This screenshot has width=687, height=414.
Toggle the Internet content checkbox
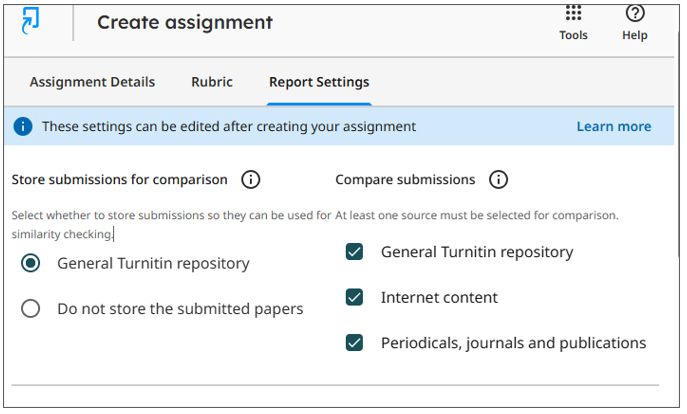[354, 297]
